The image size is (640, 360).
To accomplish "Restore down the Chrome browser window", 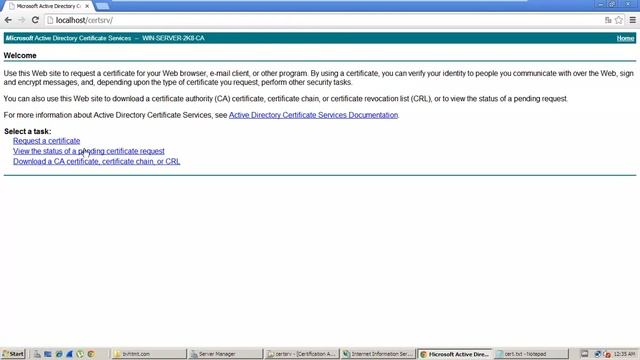I will (612, 4).
